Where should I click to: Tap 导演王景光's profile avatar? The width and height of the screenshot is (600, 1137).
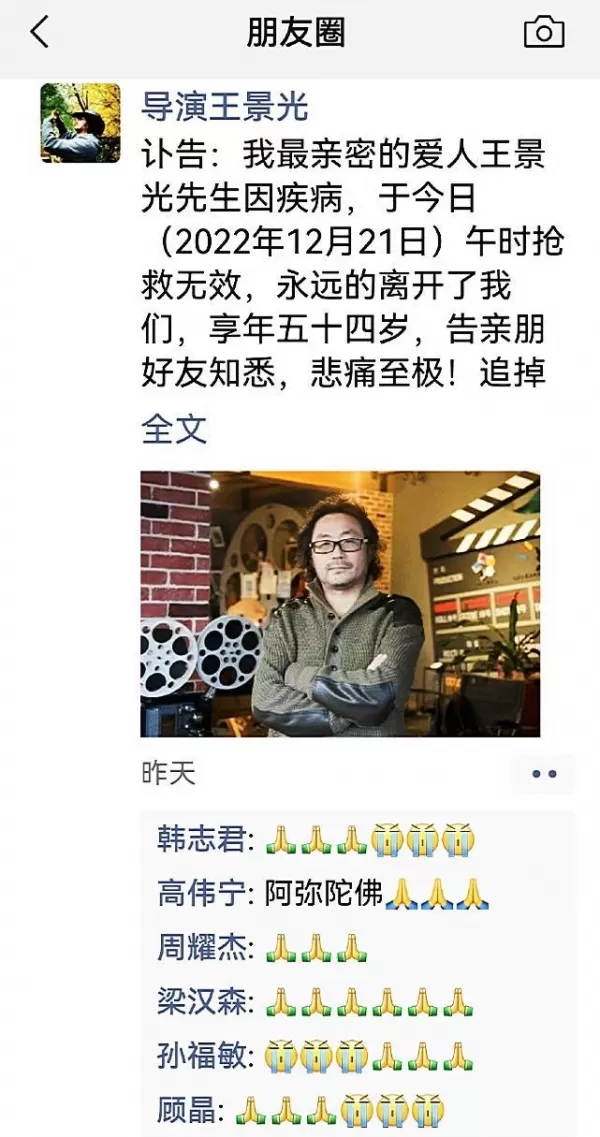[x=81, y=123]
